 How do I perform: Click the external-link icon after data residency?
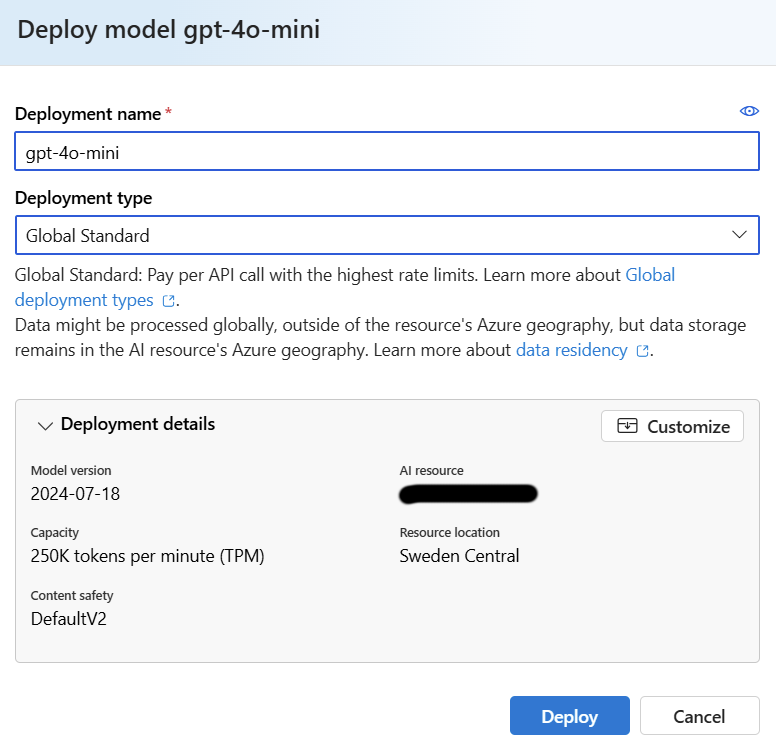click(642, 351)
